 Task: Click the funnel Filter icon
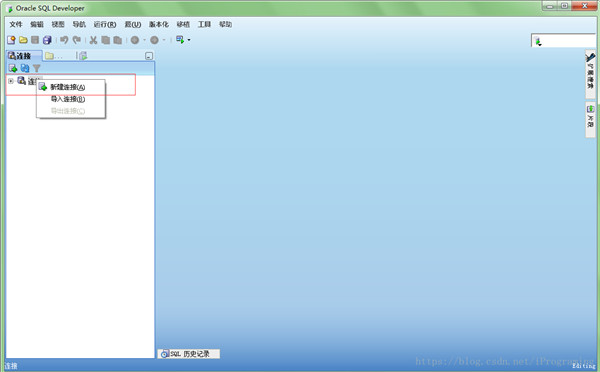point(36,69)
